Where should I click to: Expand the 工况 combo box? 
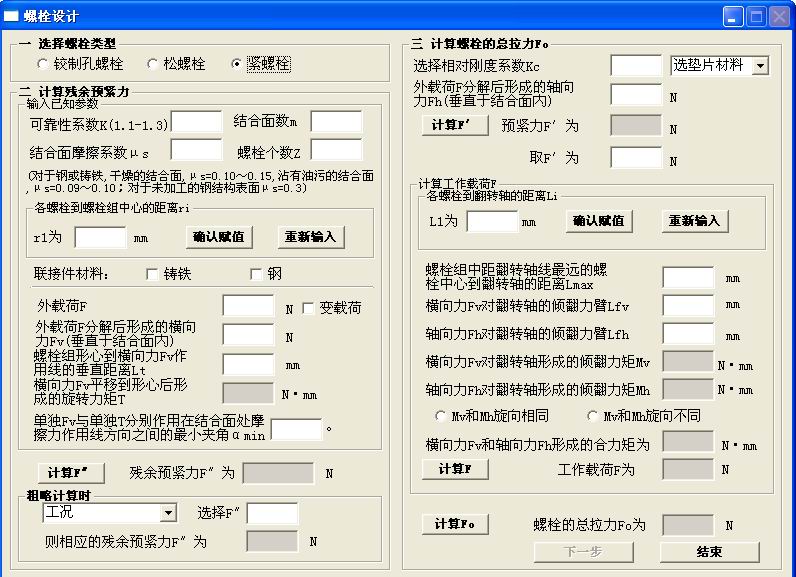tap(168, 513)
